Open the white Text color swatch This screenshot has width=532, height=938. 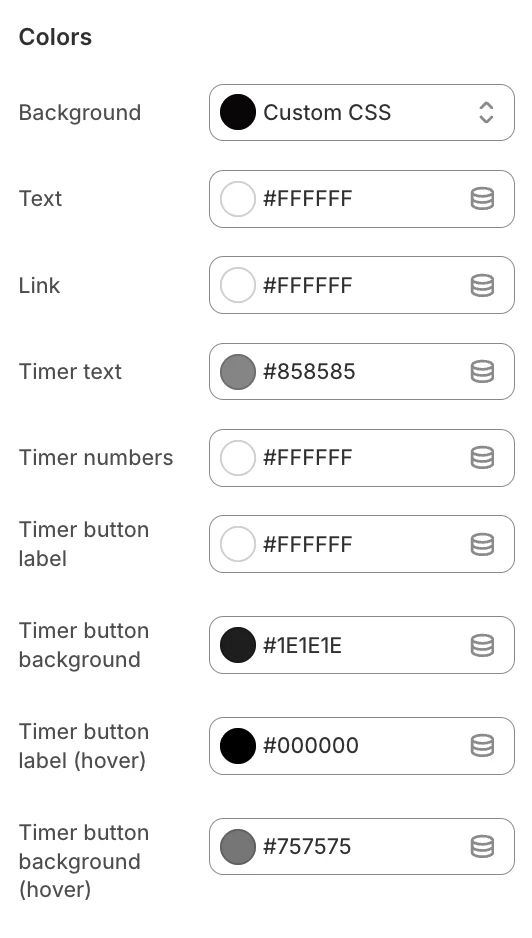(238, 199)
